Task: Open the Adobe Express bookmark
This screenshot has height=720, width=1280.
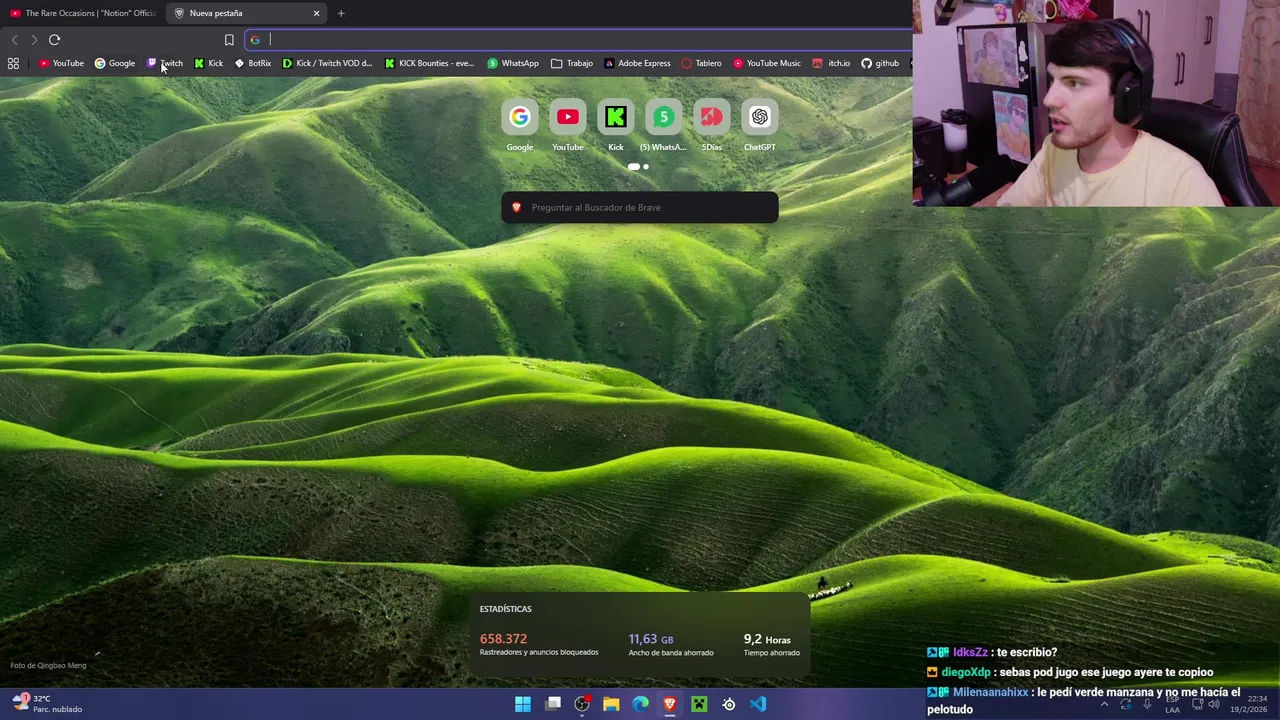Action: (x=637, y=63)
